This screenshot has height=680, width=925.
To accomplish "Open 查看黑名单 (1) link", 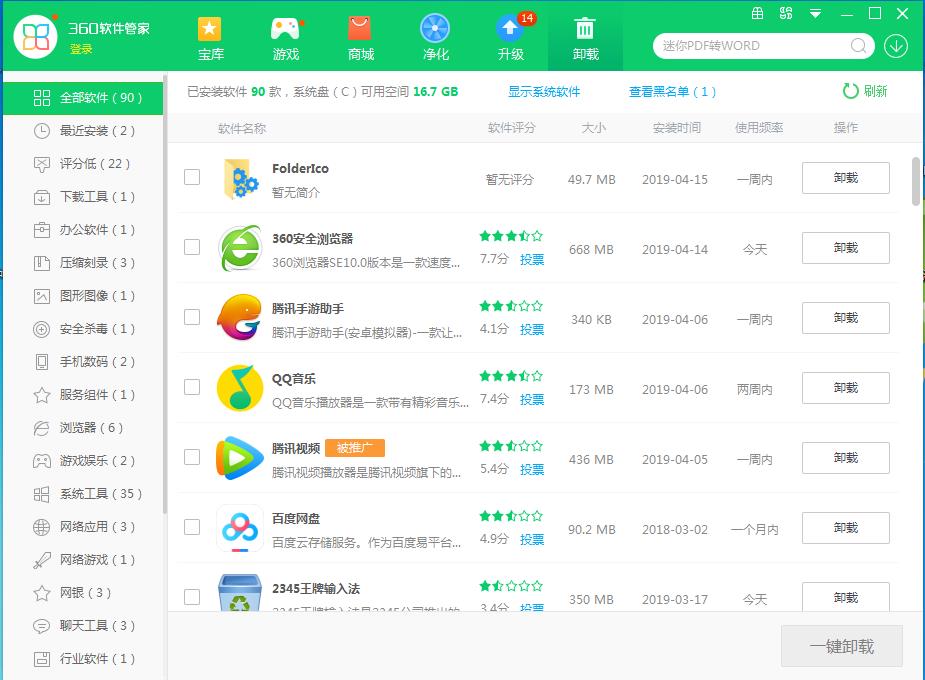I will (x=673, y=92).
